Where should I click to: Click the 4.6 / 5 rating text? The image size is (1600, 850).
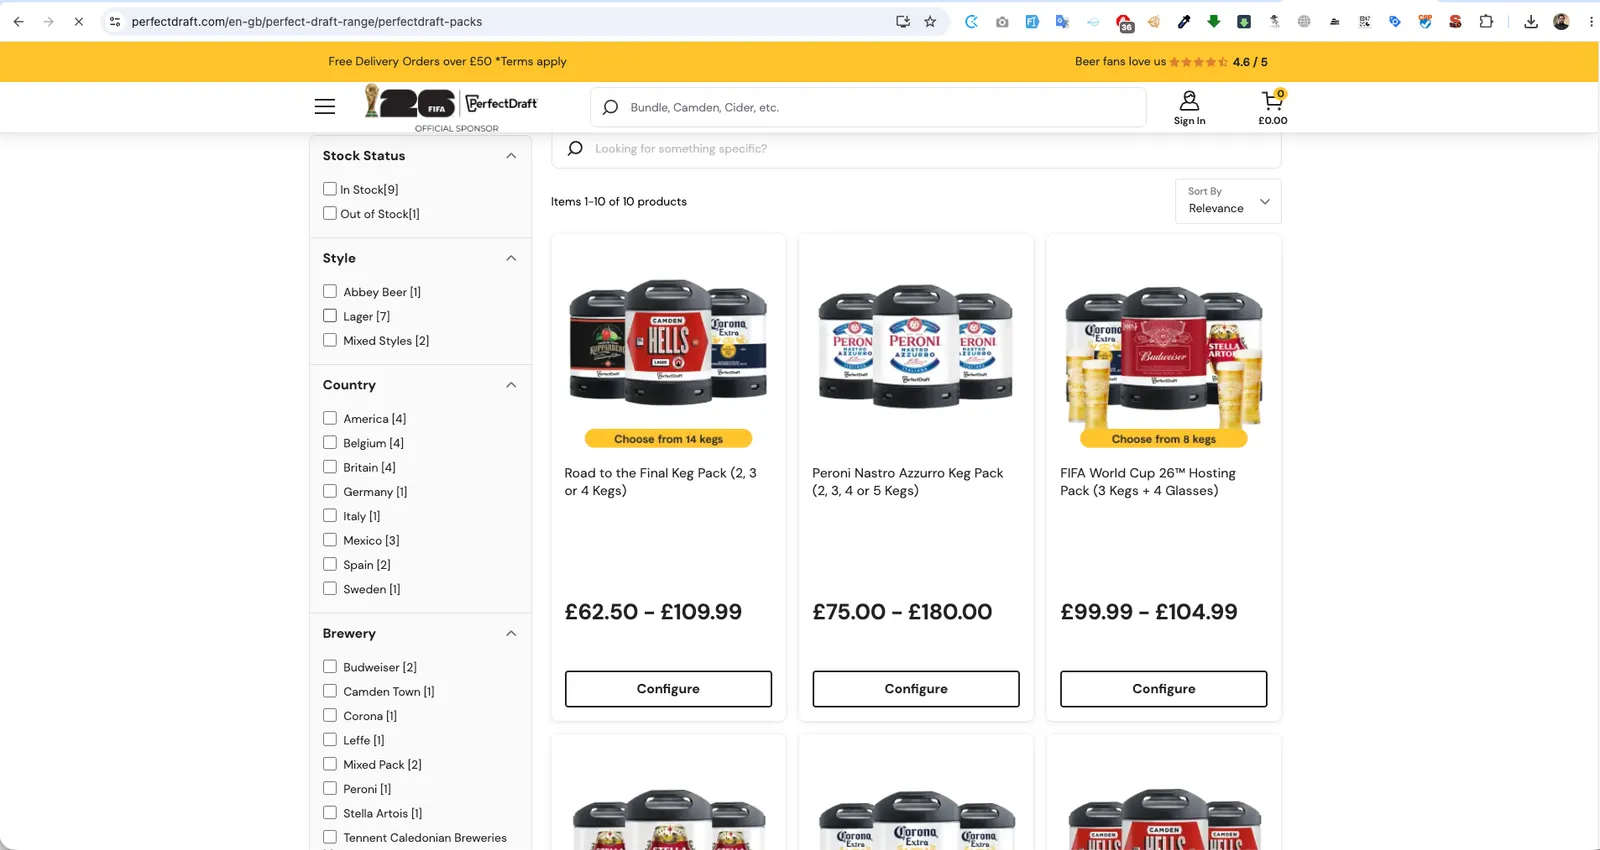(1250, 62)
